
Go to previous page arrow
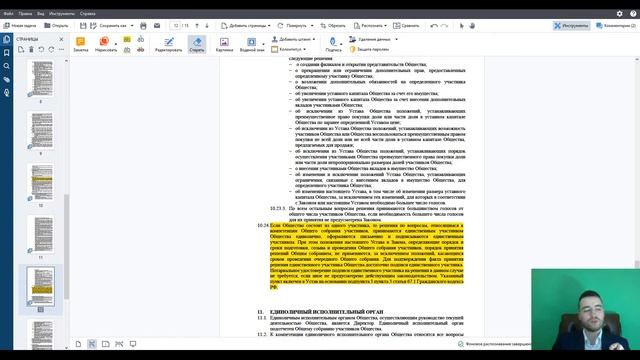(x=197, y=26)
